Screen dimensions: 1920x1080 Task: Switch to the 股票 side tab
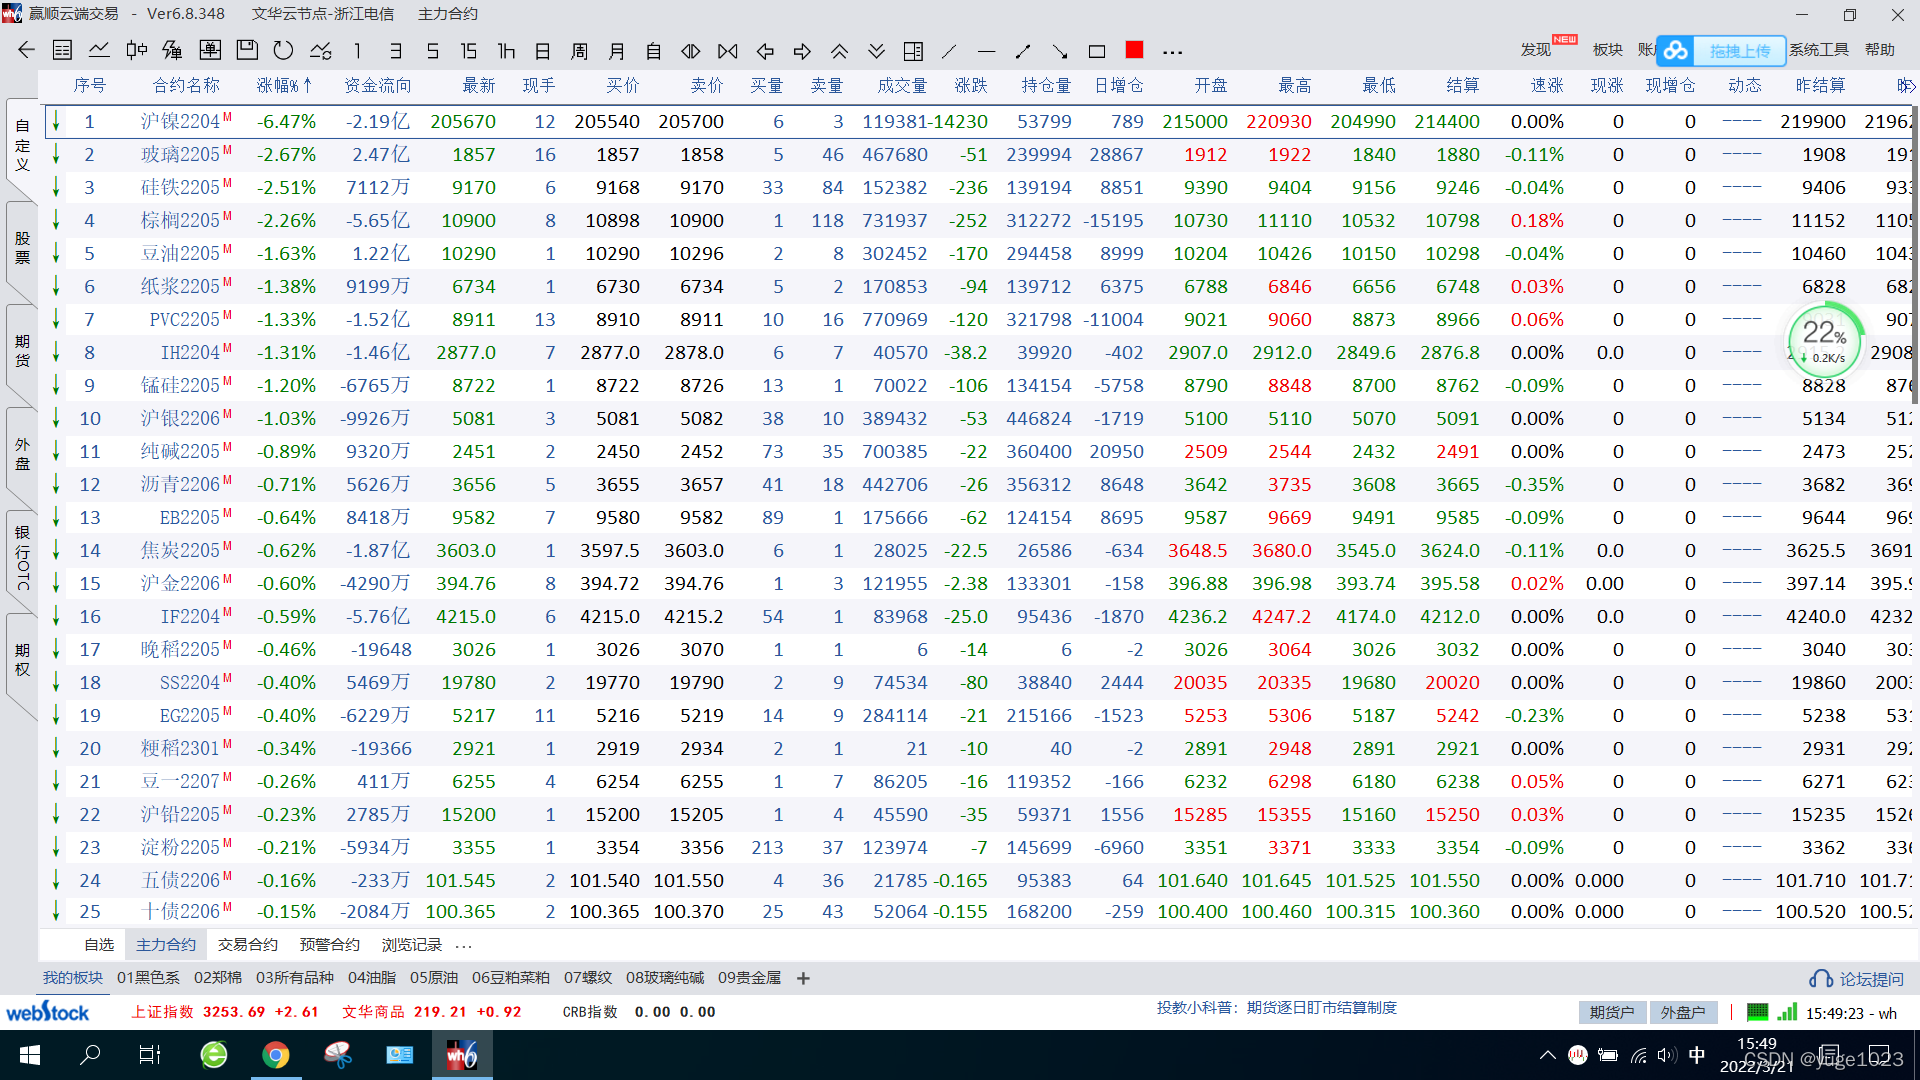pos(22,248)
